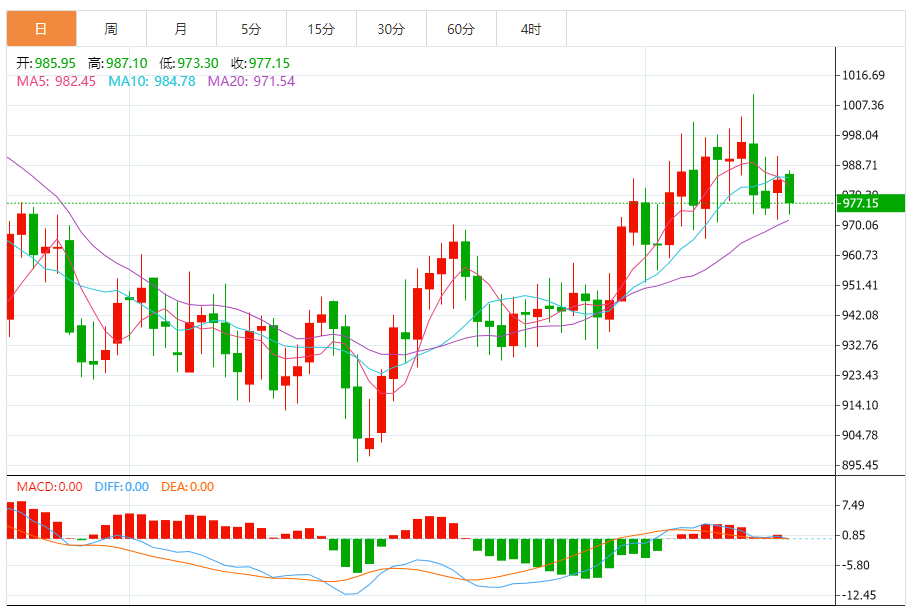Open the 30分 timeframe tab
Viewport: 909px width, 606px height.
pos(391,28)
